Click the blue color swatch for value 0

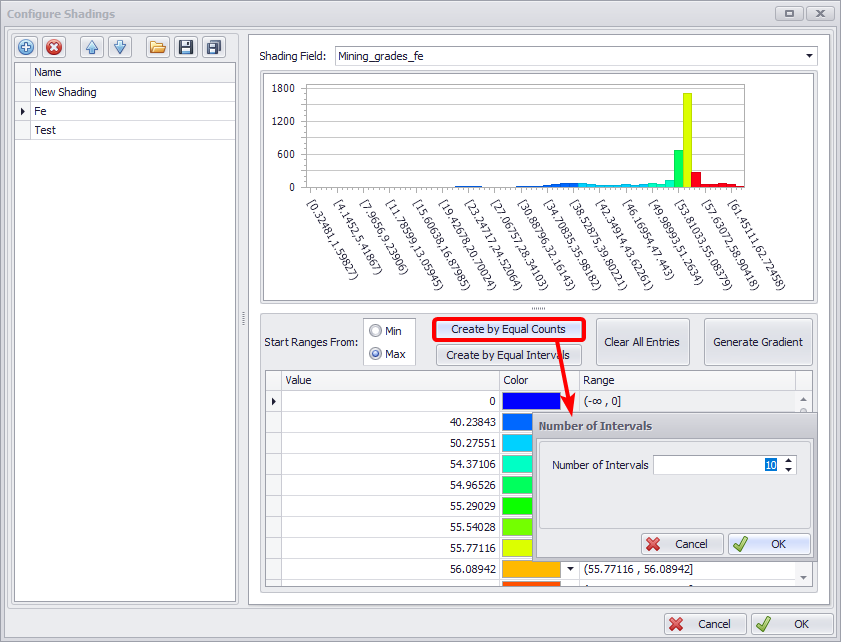coord(531,401)
